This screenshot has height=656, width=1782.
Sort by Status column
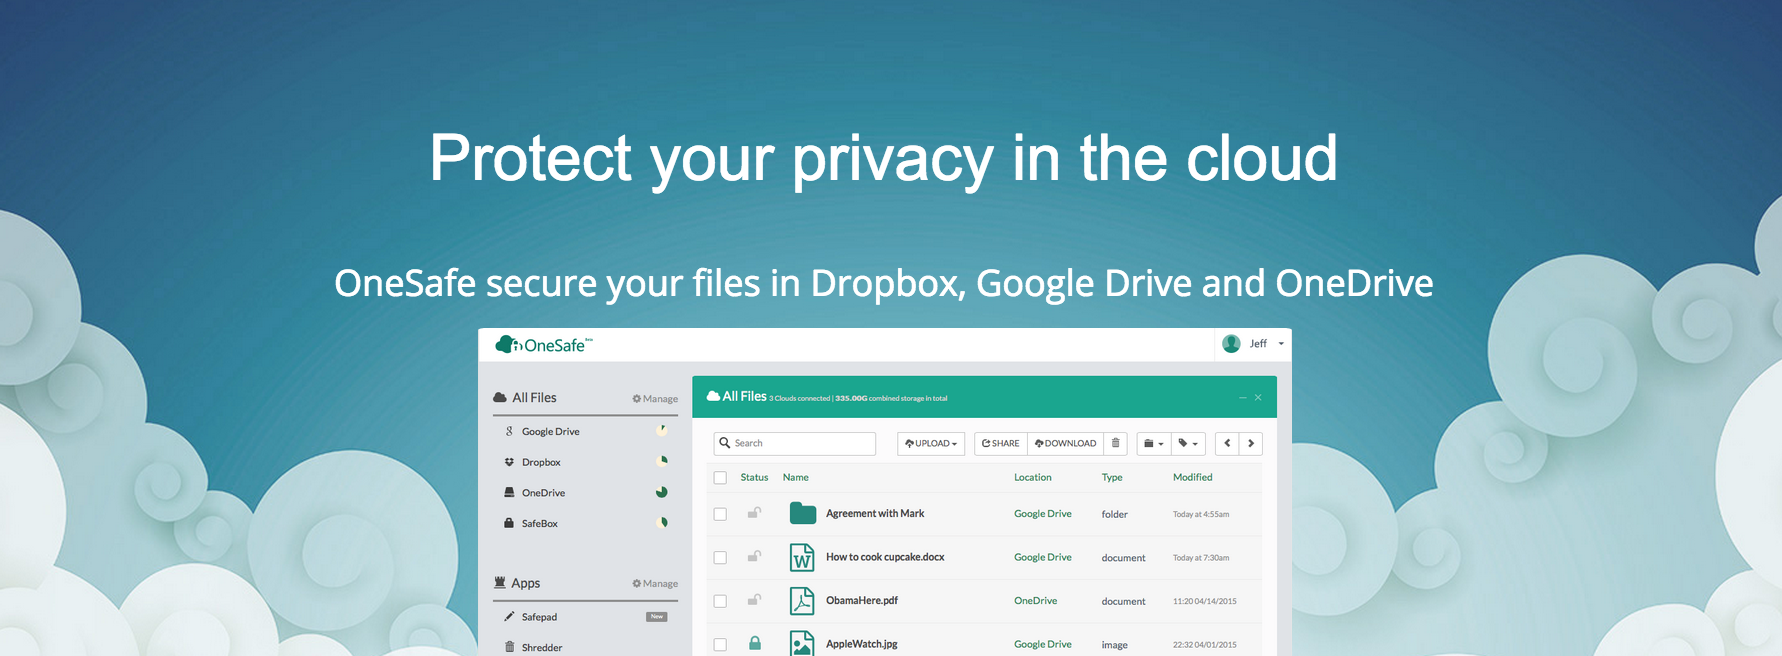point(754,478)
